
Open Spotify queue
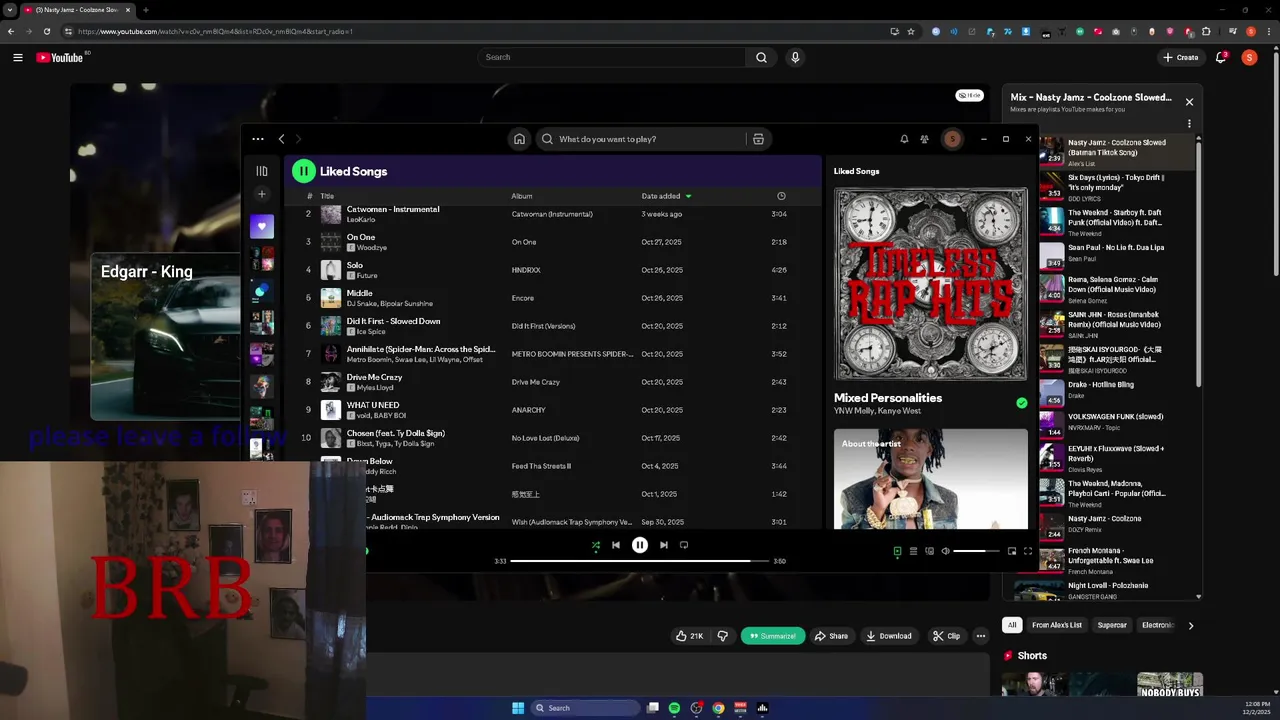click(x=913, y=551)
